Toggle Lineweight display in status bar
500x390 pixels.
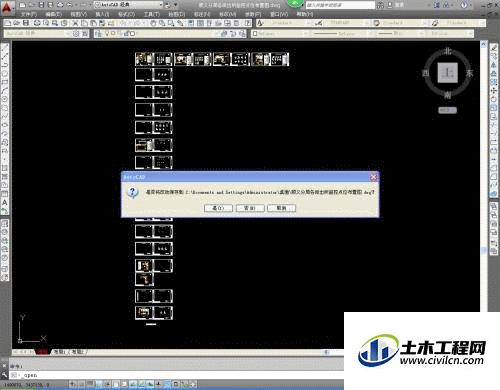(x=158, y=384)
